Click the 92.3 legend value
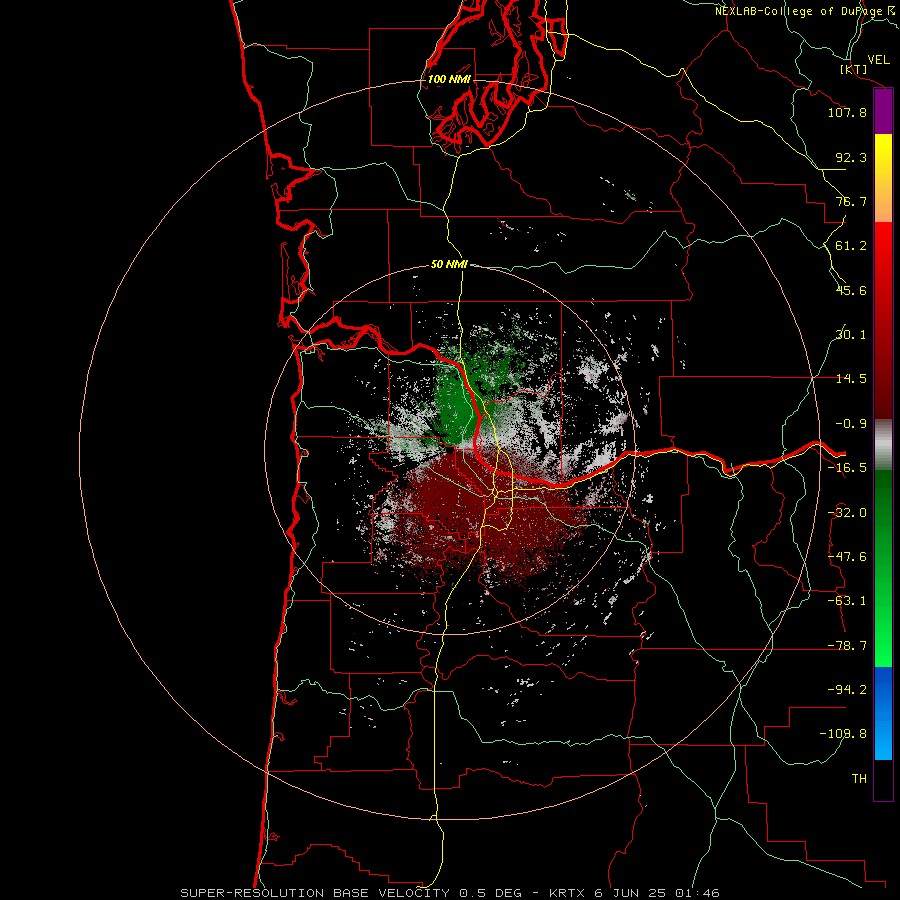The height and width of the screenshot is (900, 900). [x=851, y=157]
